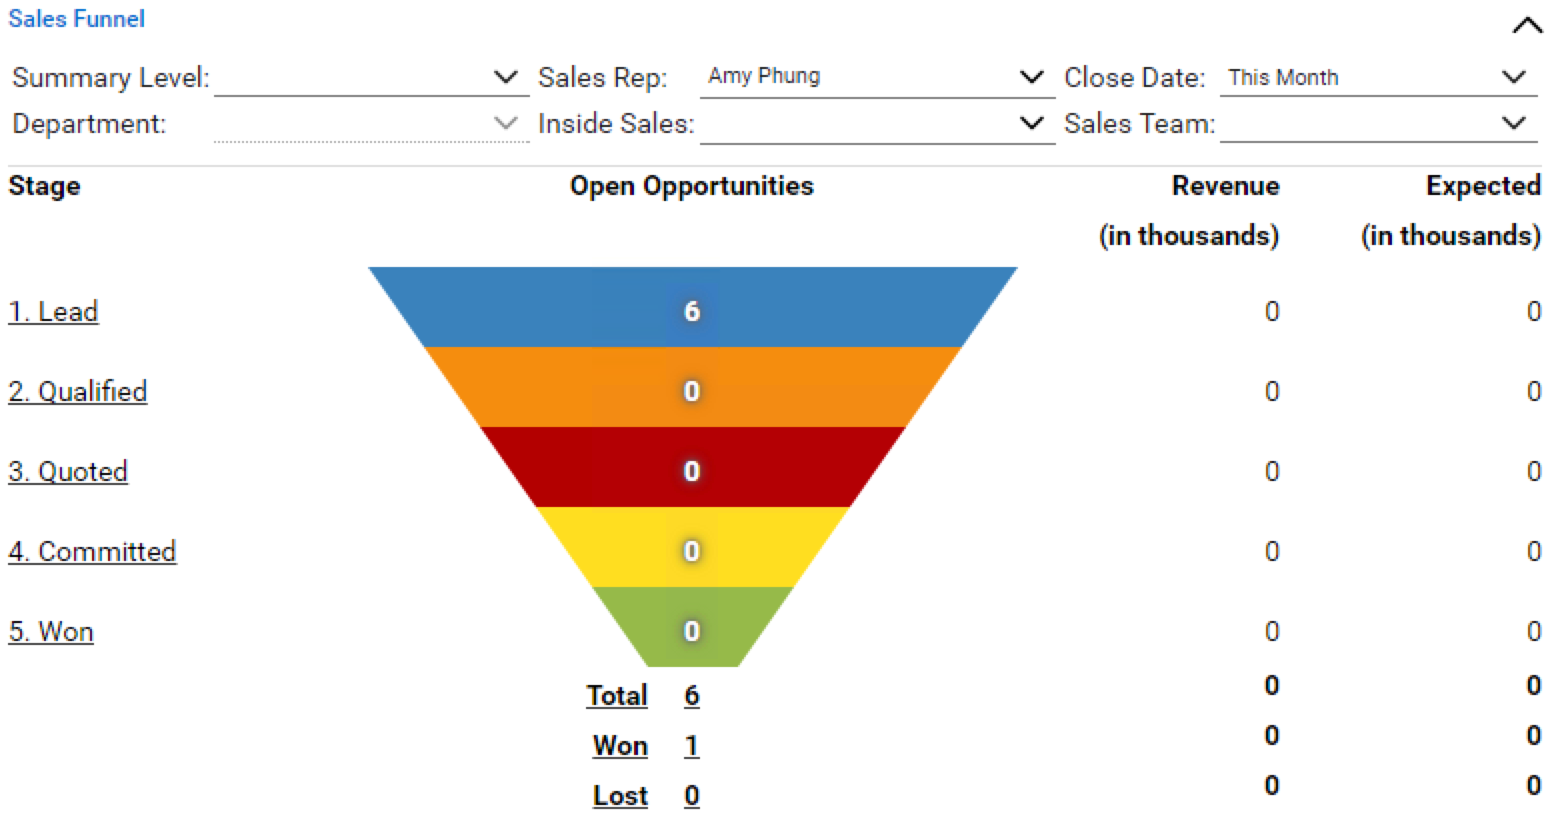Select the 4. Committed stage link
1554x814 pixels.
click(x=92, y=552)
